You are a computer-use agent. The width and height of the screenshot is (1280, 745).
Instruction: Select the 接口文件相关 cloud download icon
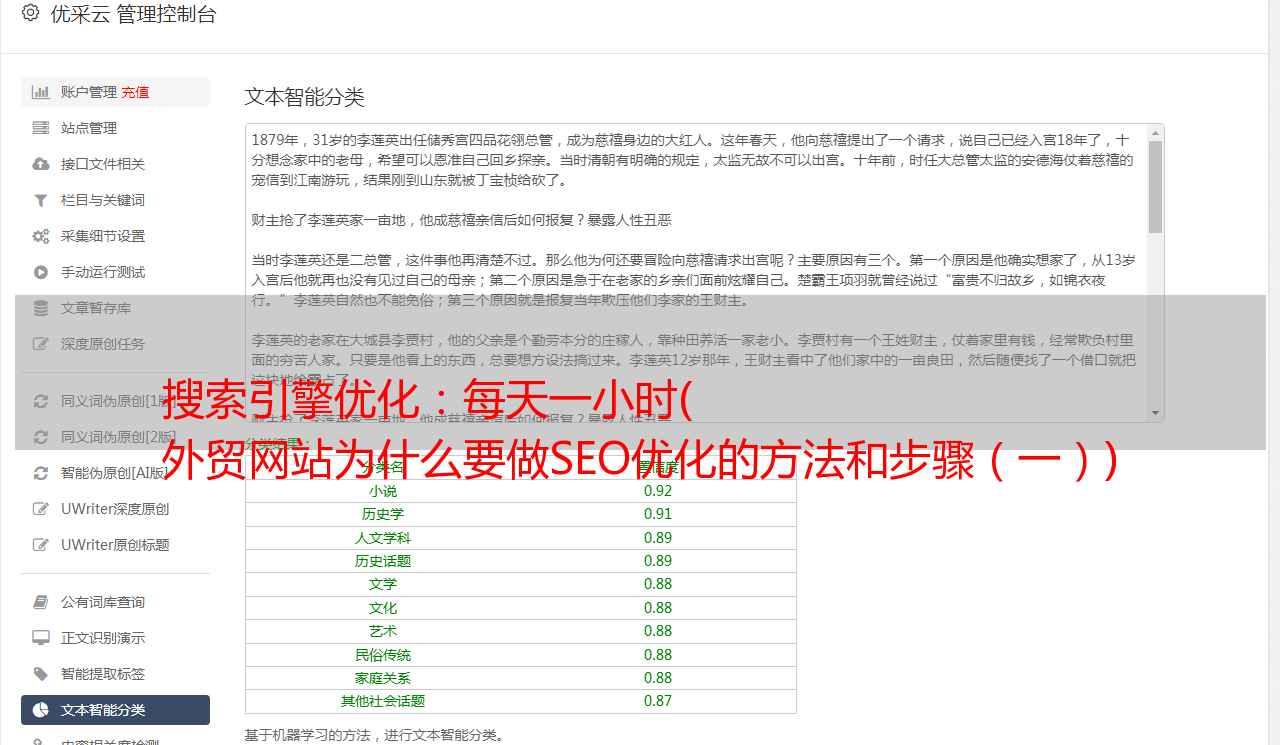[41, 164]
